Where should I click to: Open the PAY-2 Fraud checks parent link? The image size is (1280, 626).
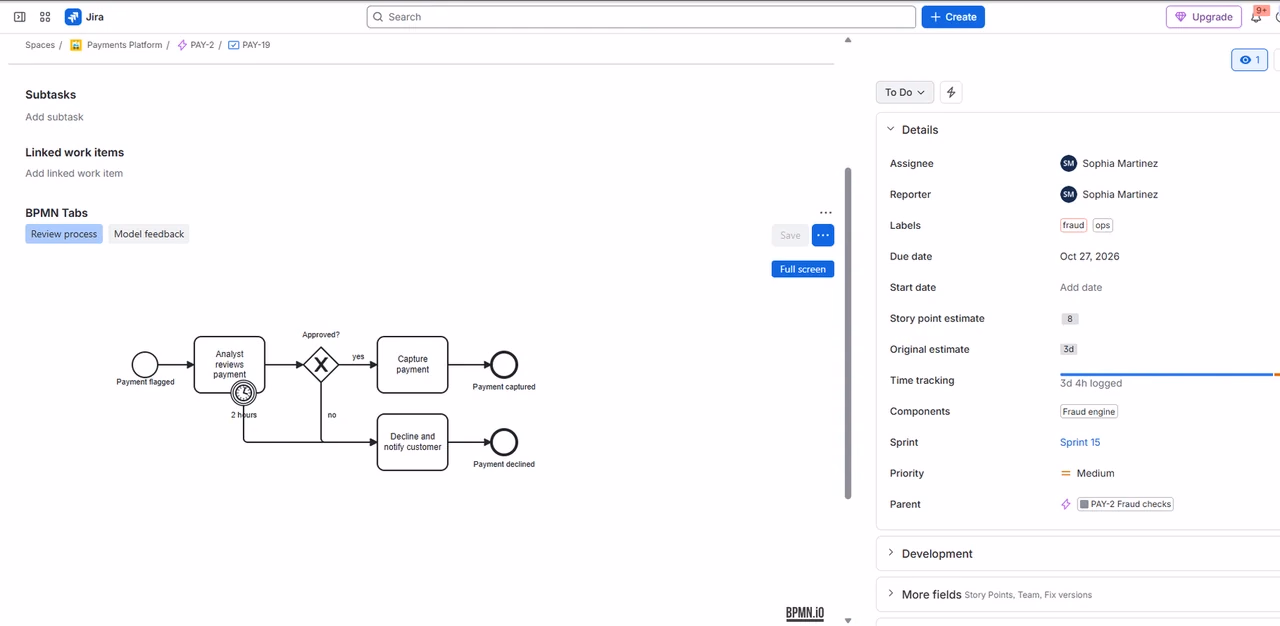(x=1125, y=504)
